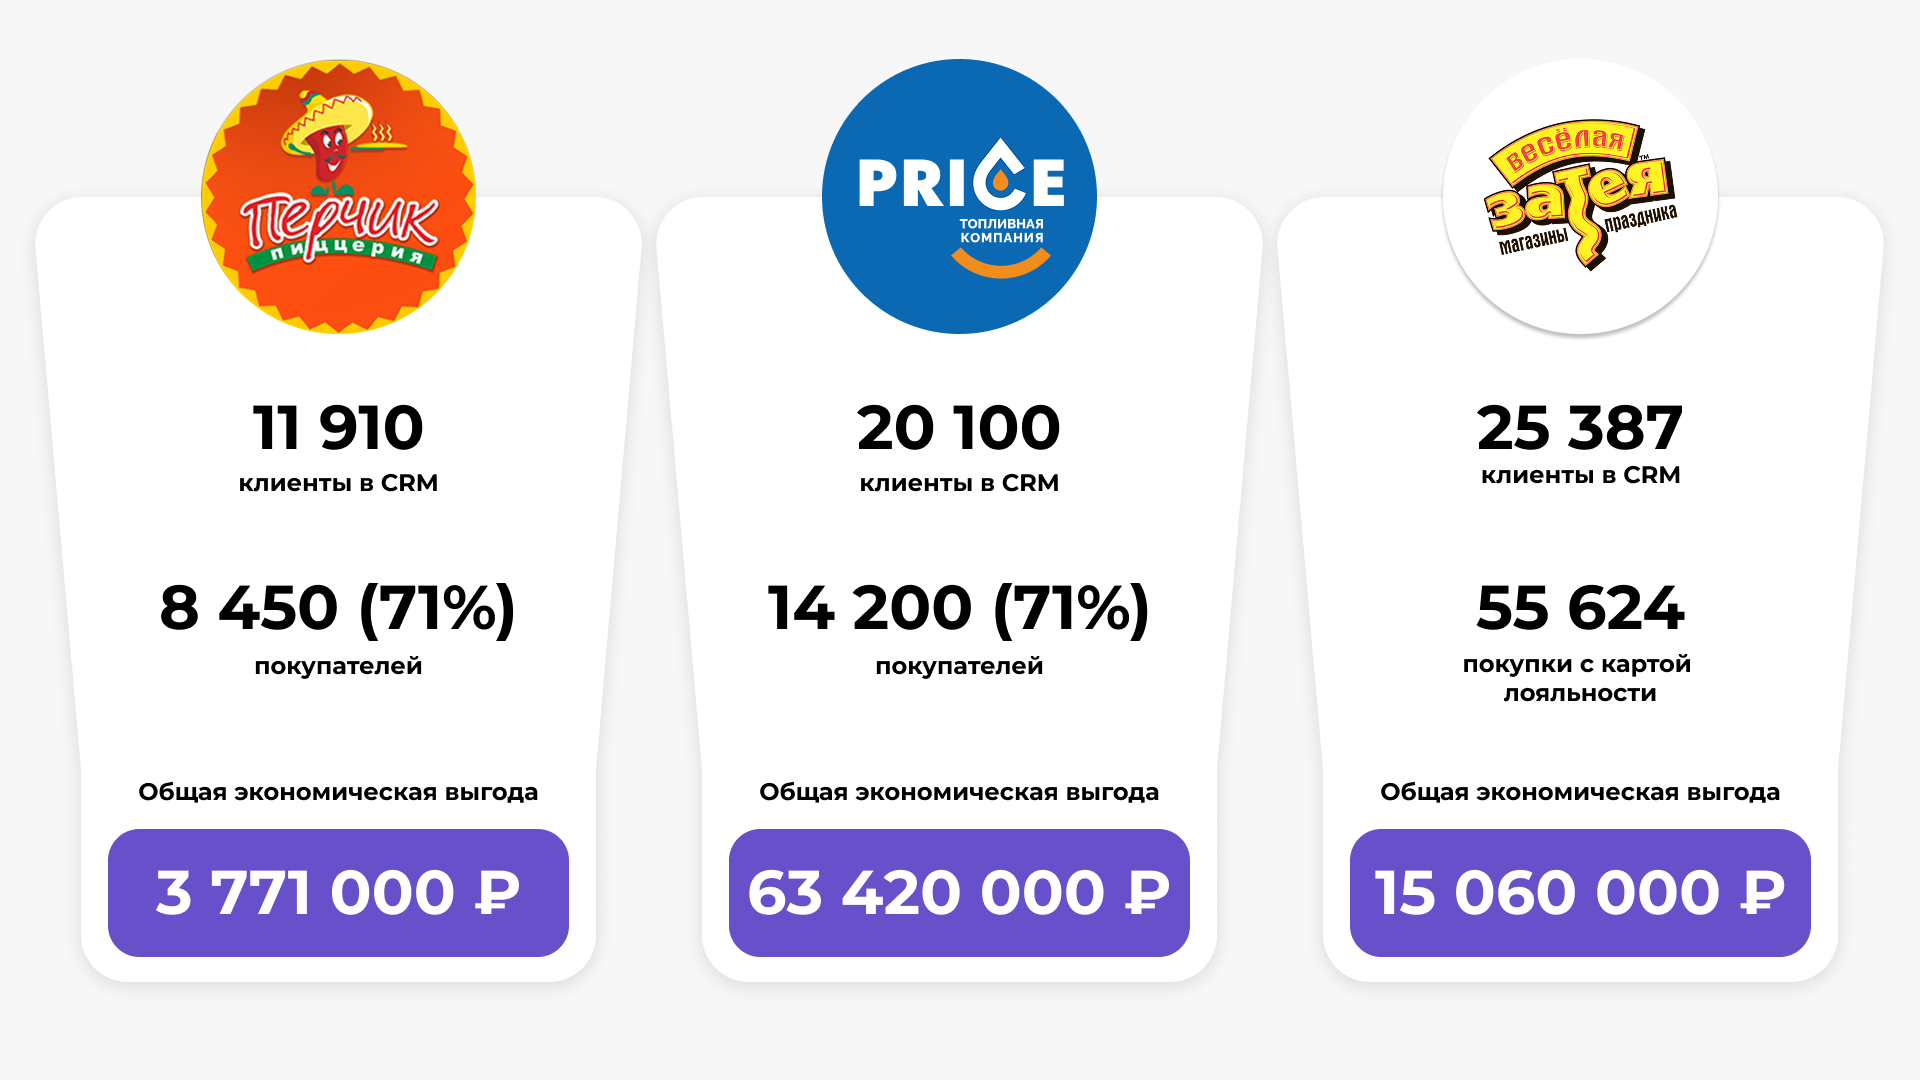
Task: Click the fuel drop in PRICE lettering
Action: point(999,172)
